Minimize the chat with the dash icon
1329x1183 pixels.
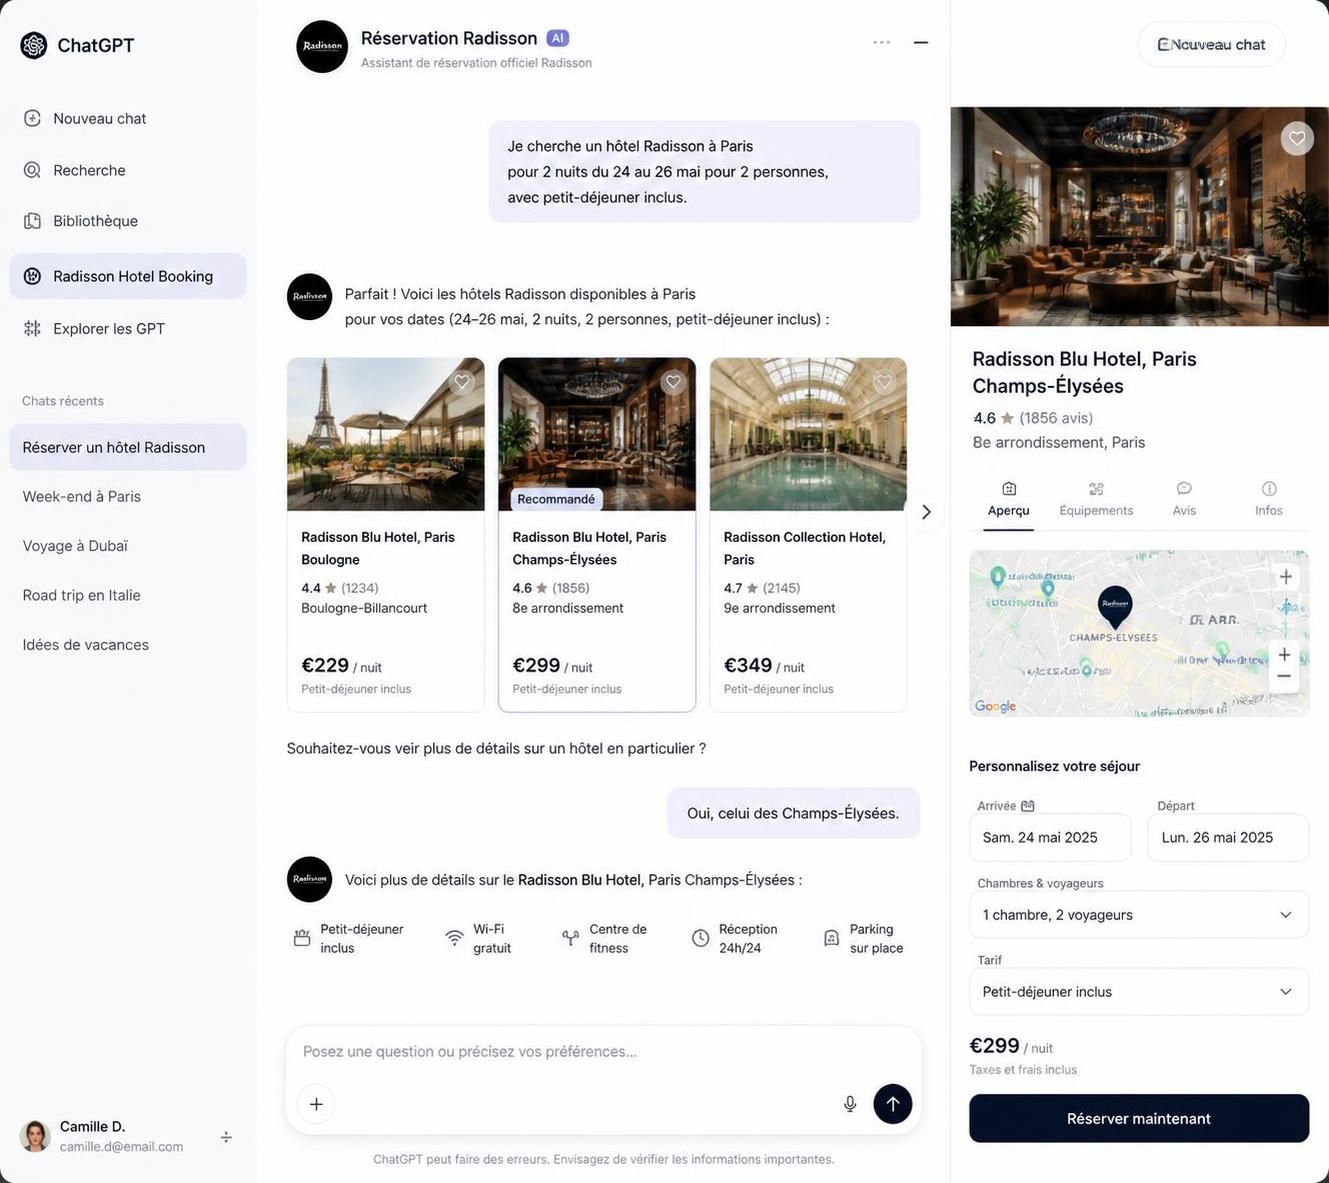click(921, 42)
